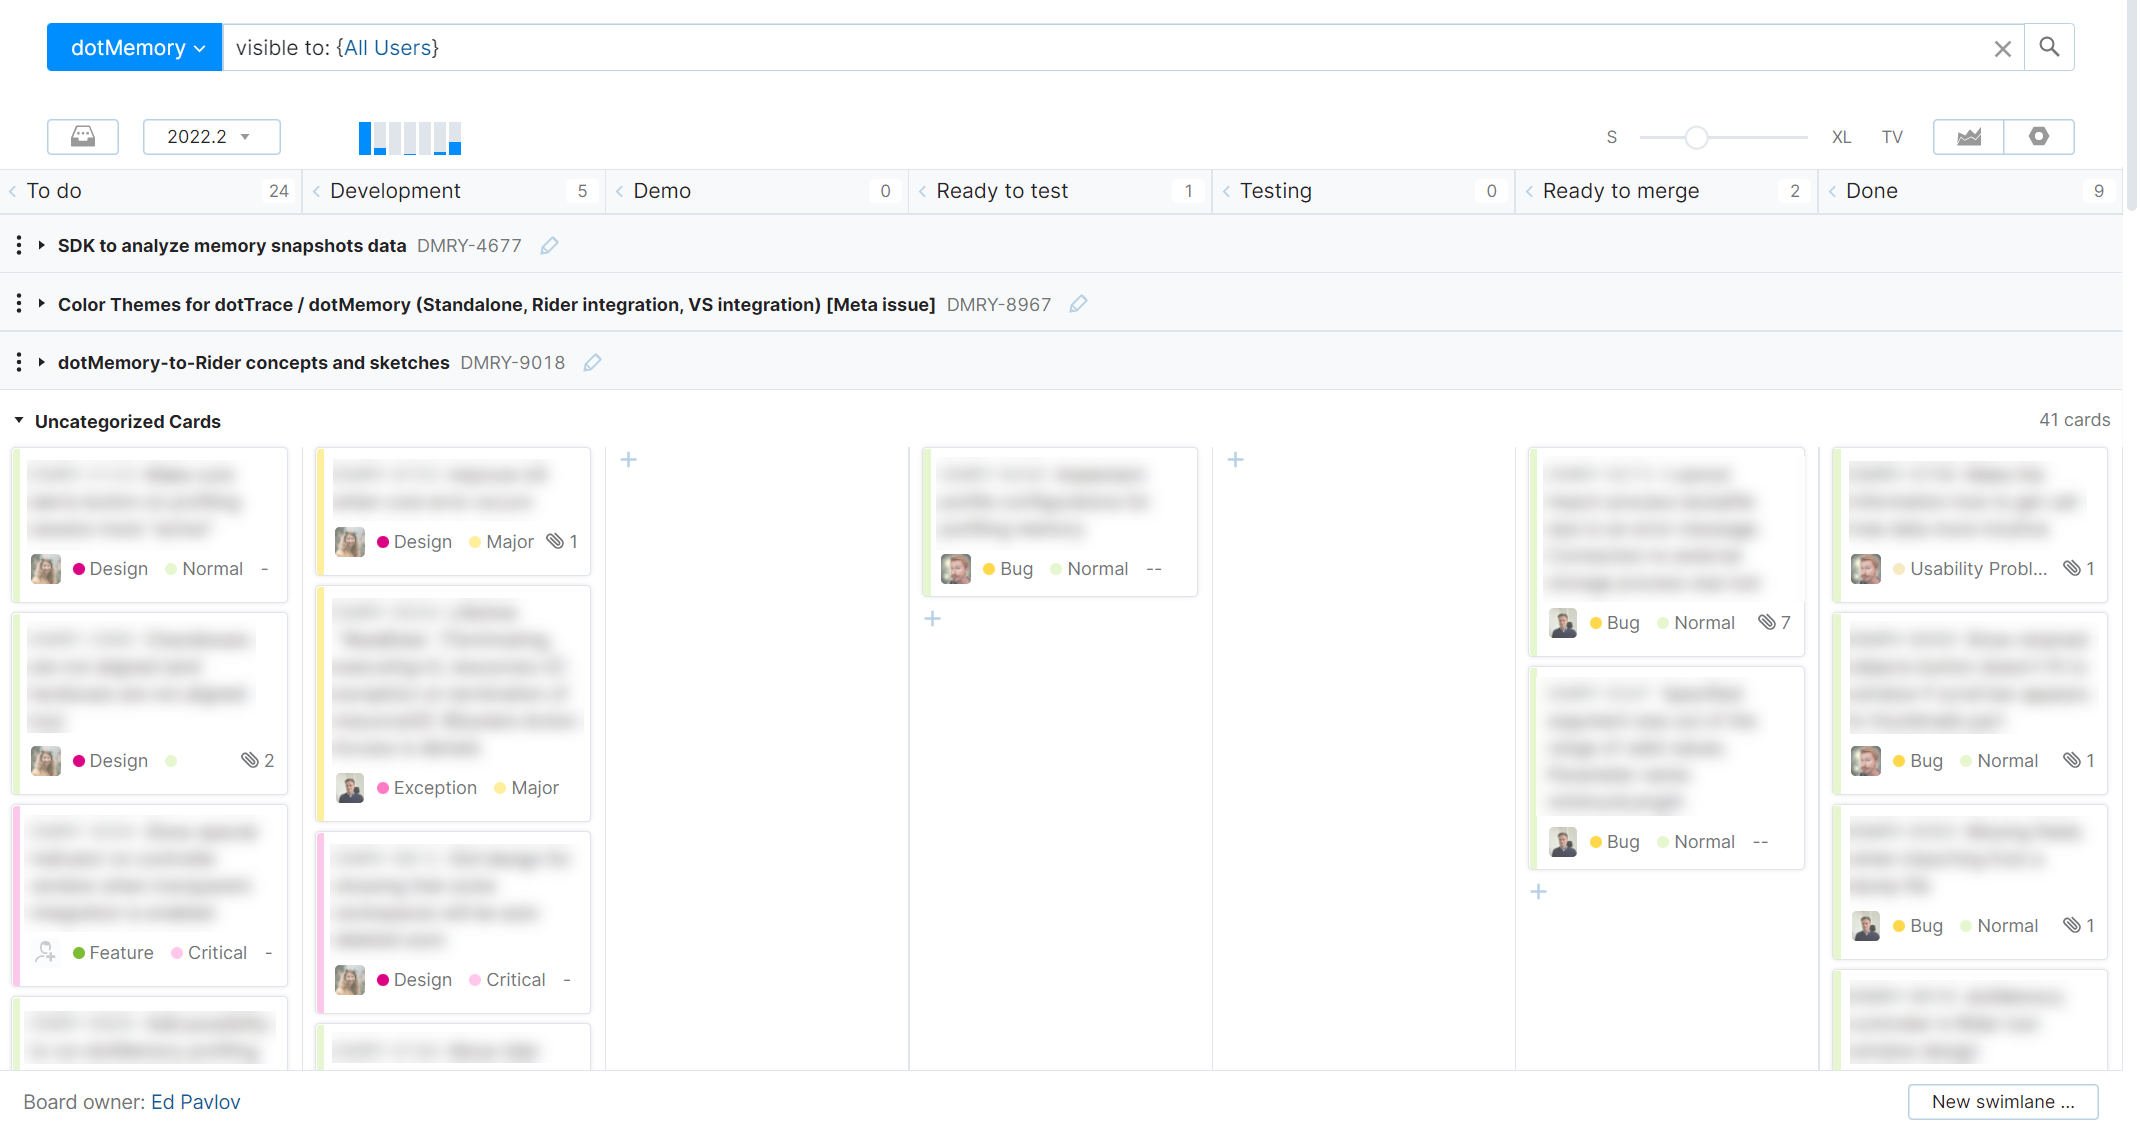Screen dimensions: 2140x1141
Task: Expand Color Themes swimlane
Action: pyautogui.click(x=42, y=304)
